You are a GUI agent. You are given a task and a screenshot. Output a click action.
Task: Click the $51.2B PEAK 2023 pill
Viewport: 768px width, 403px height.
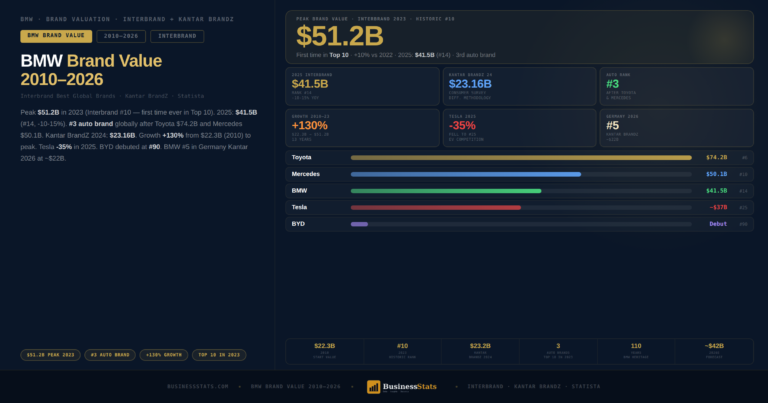click(50, 355)
